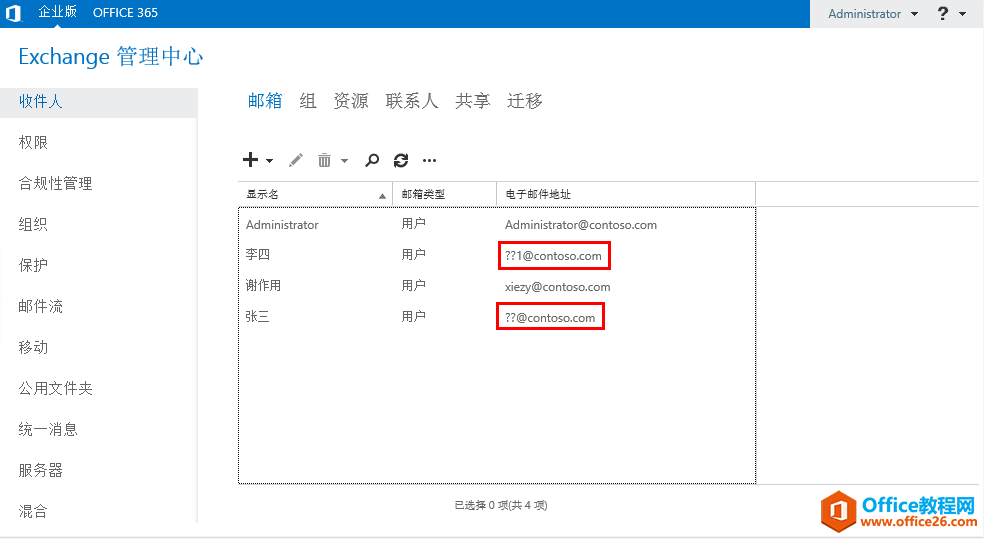The width and height of the screenshot is (984, 539).
Task: Open the more options ellipsis icon
Action: coord(430,160)
